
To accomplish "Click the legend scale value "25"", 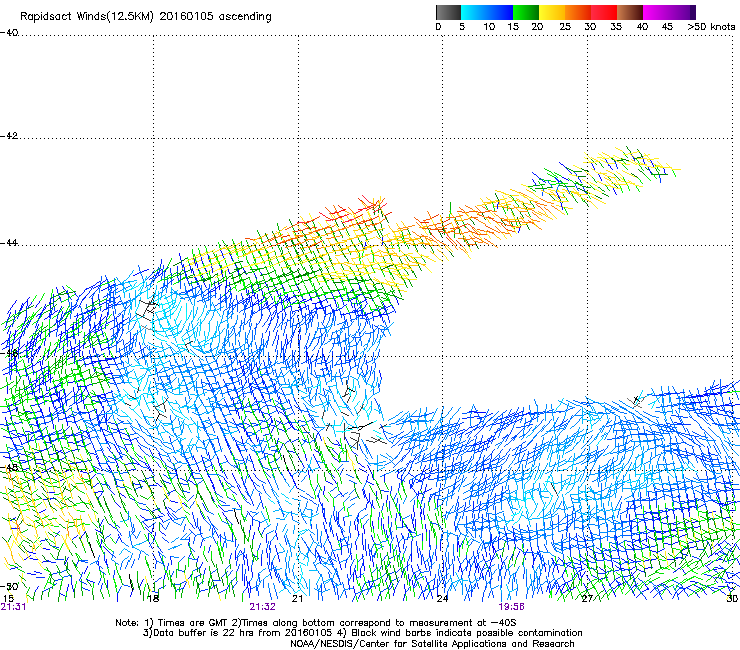I will (x=565, y=27).
